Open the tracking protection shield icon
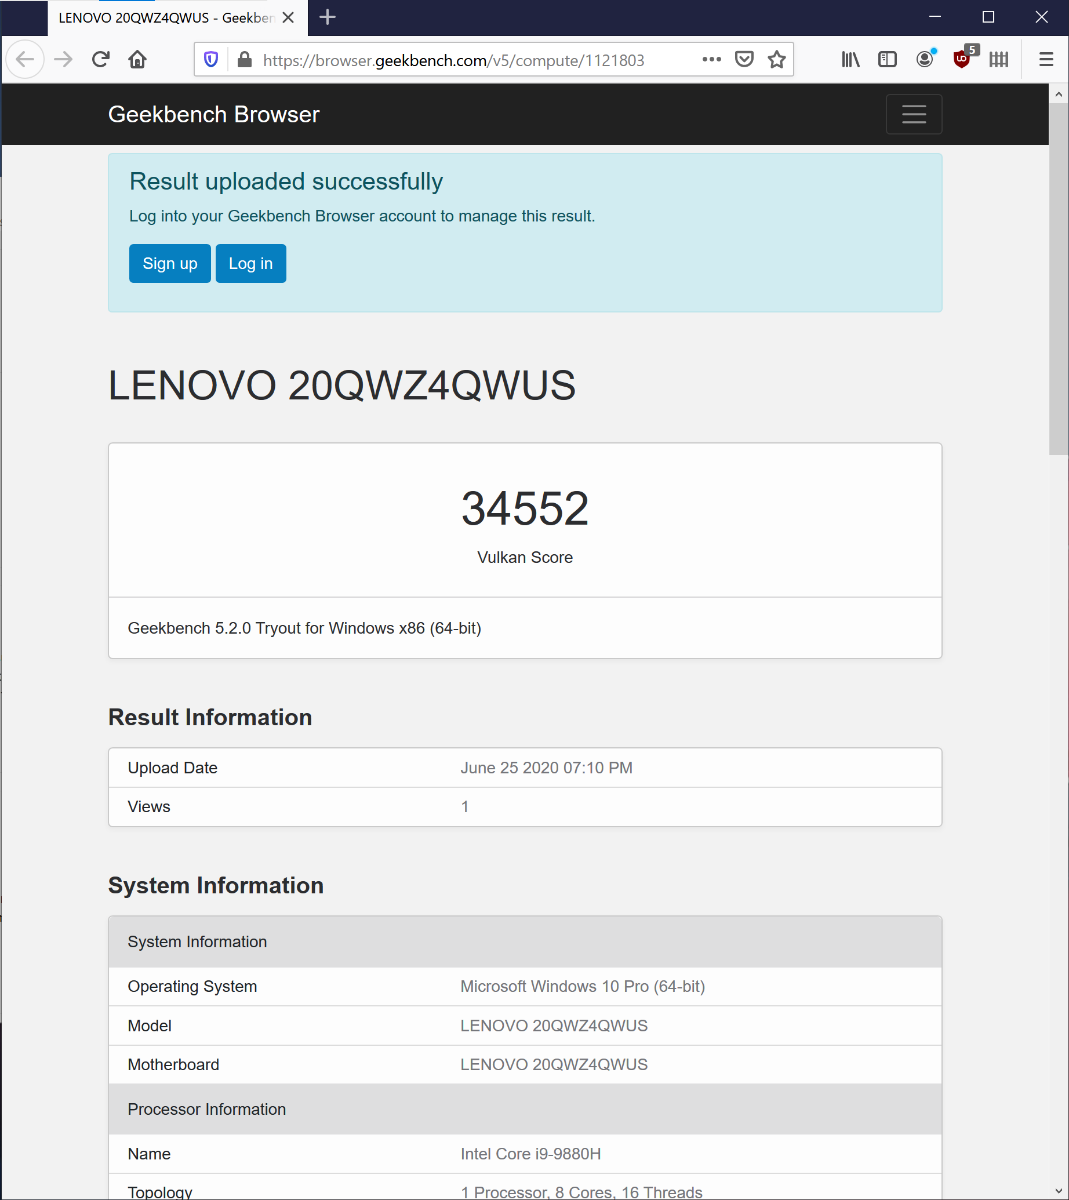The height and width of the screenshot is (1200, 1069). coord(211,60)
